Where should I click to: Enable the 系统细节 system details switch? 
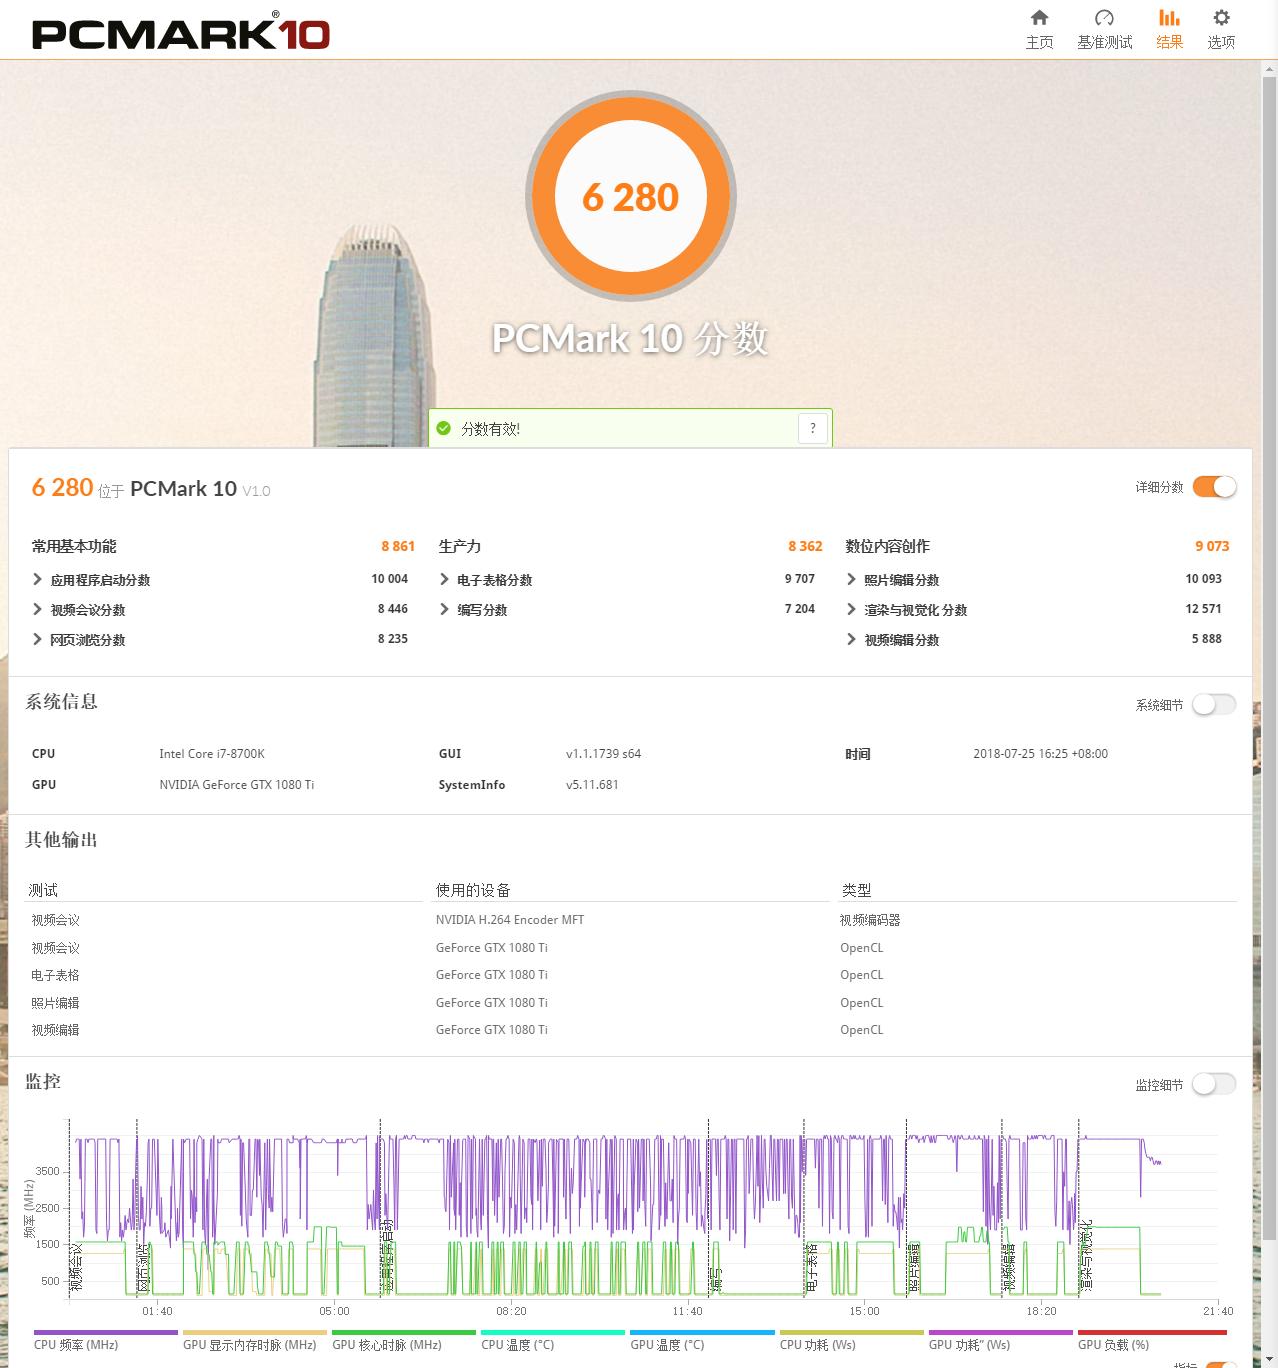(x=1214, y=704)
